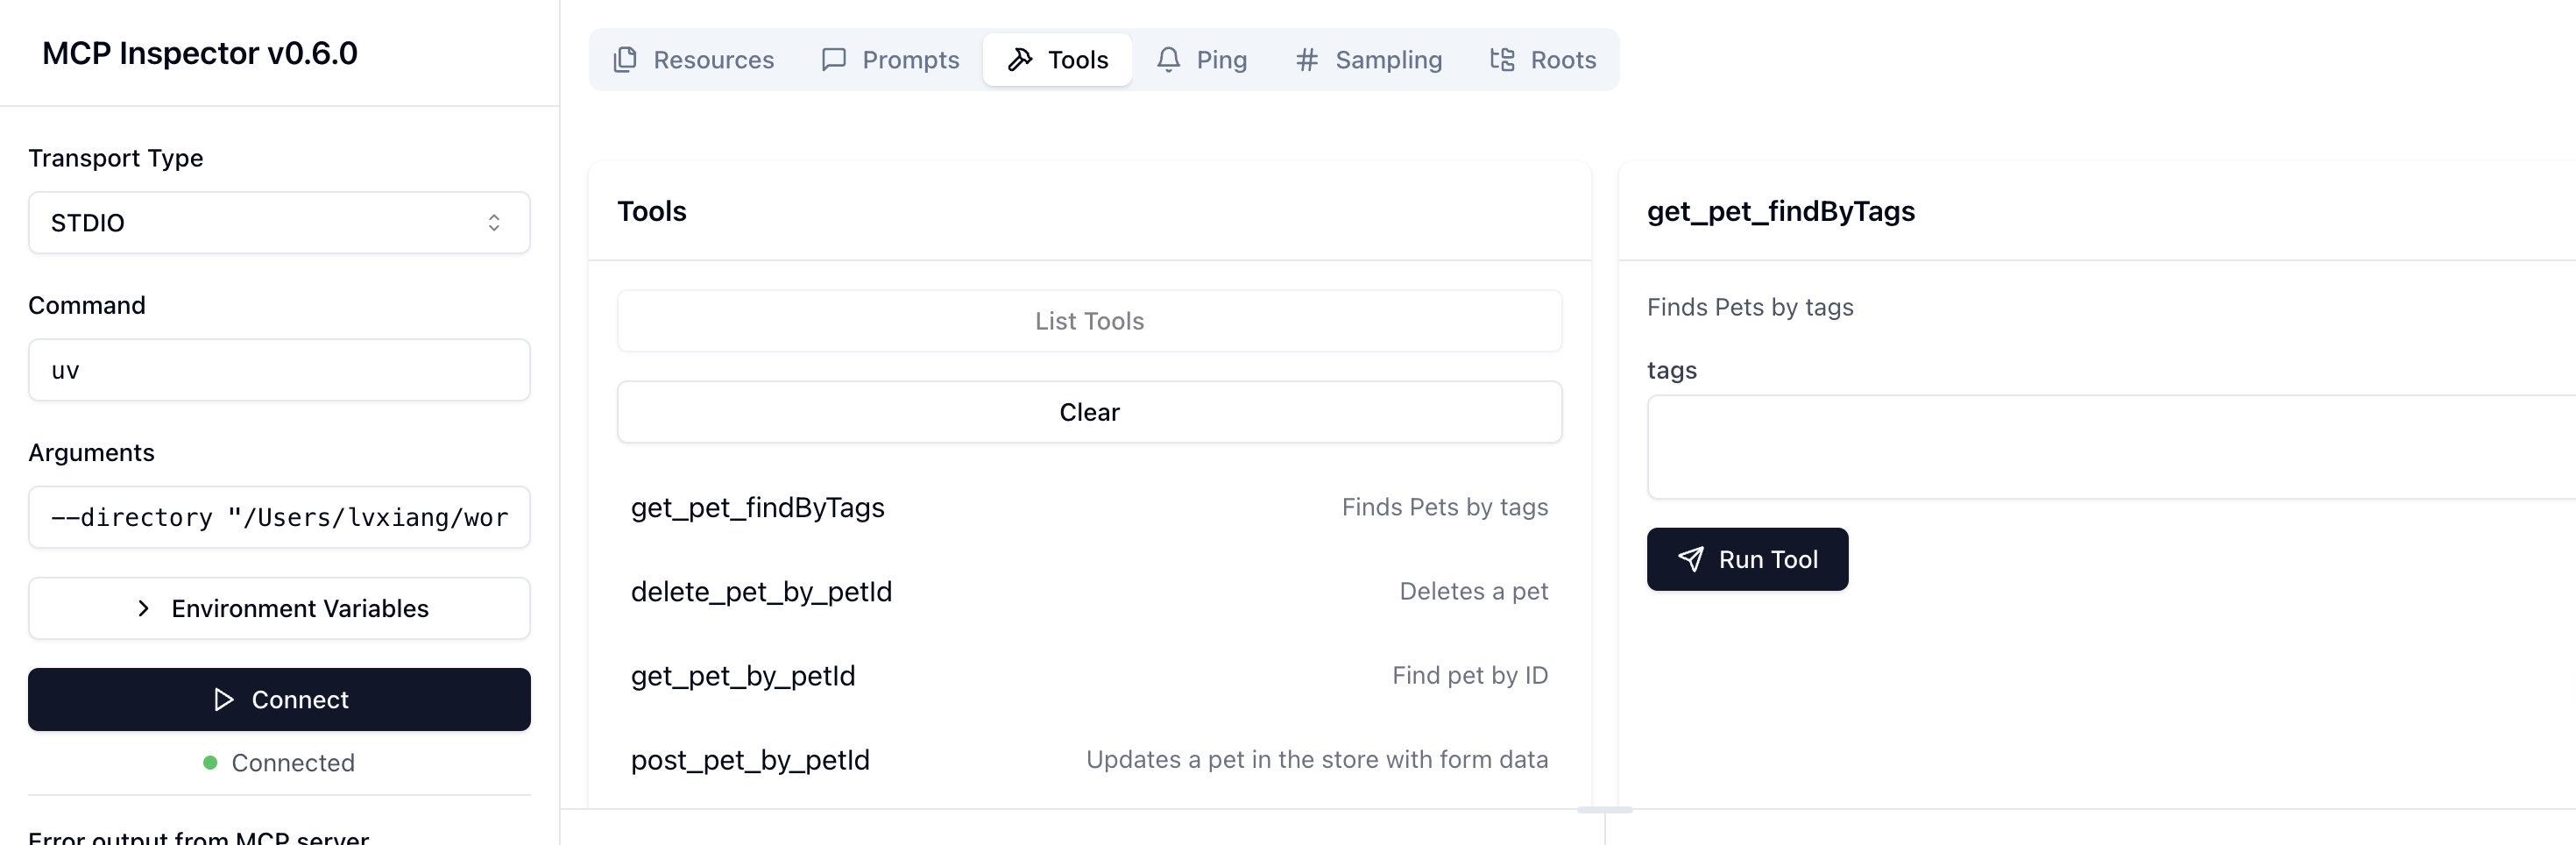2576x845 pixels.
Task: Click the Prompts chat bubble icon
Action: coord(834,60)
